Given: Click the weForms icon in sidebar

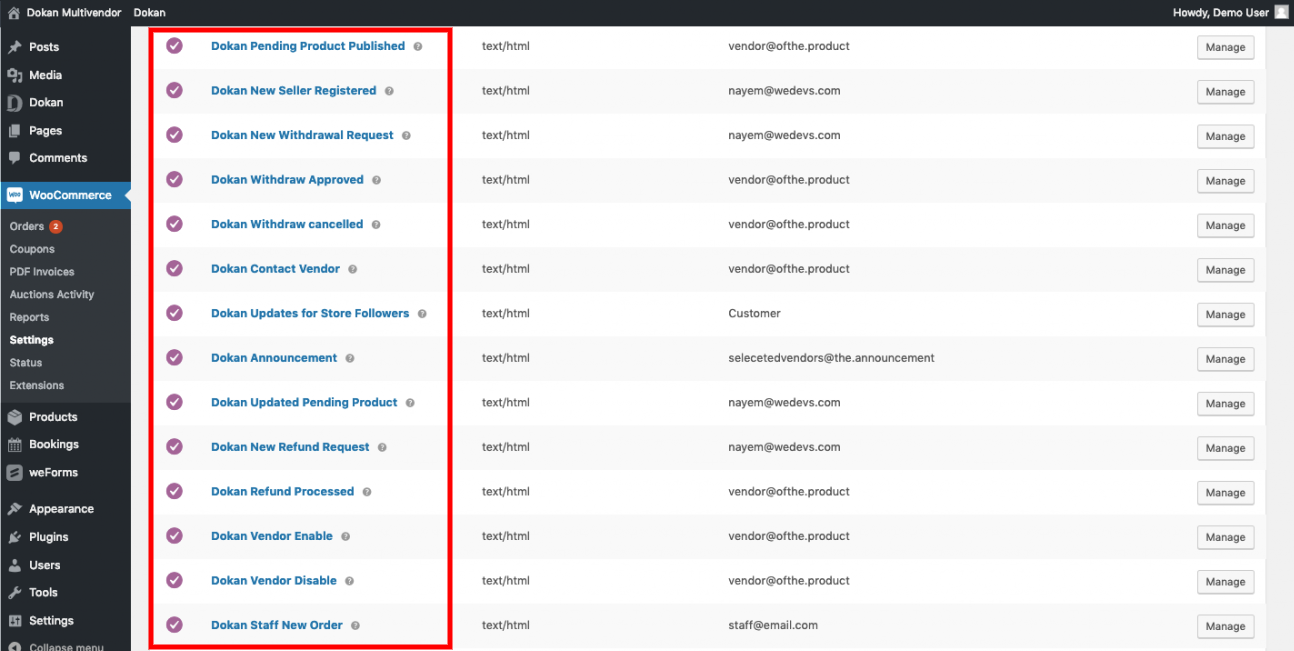Looking at the screenshot, I should (15, 473).
